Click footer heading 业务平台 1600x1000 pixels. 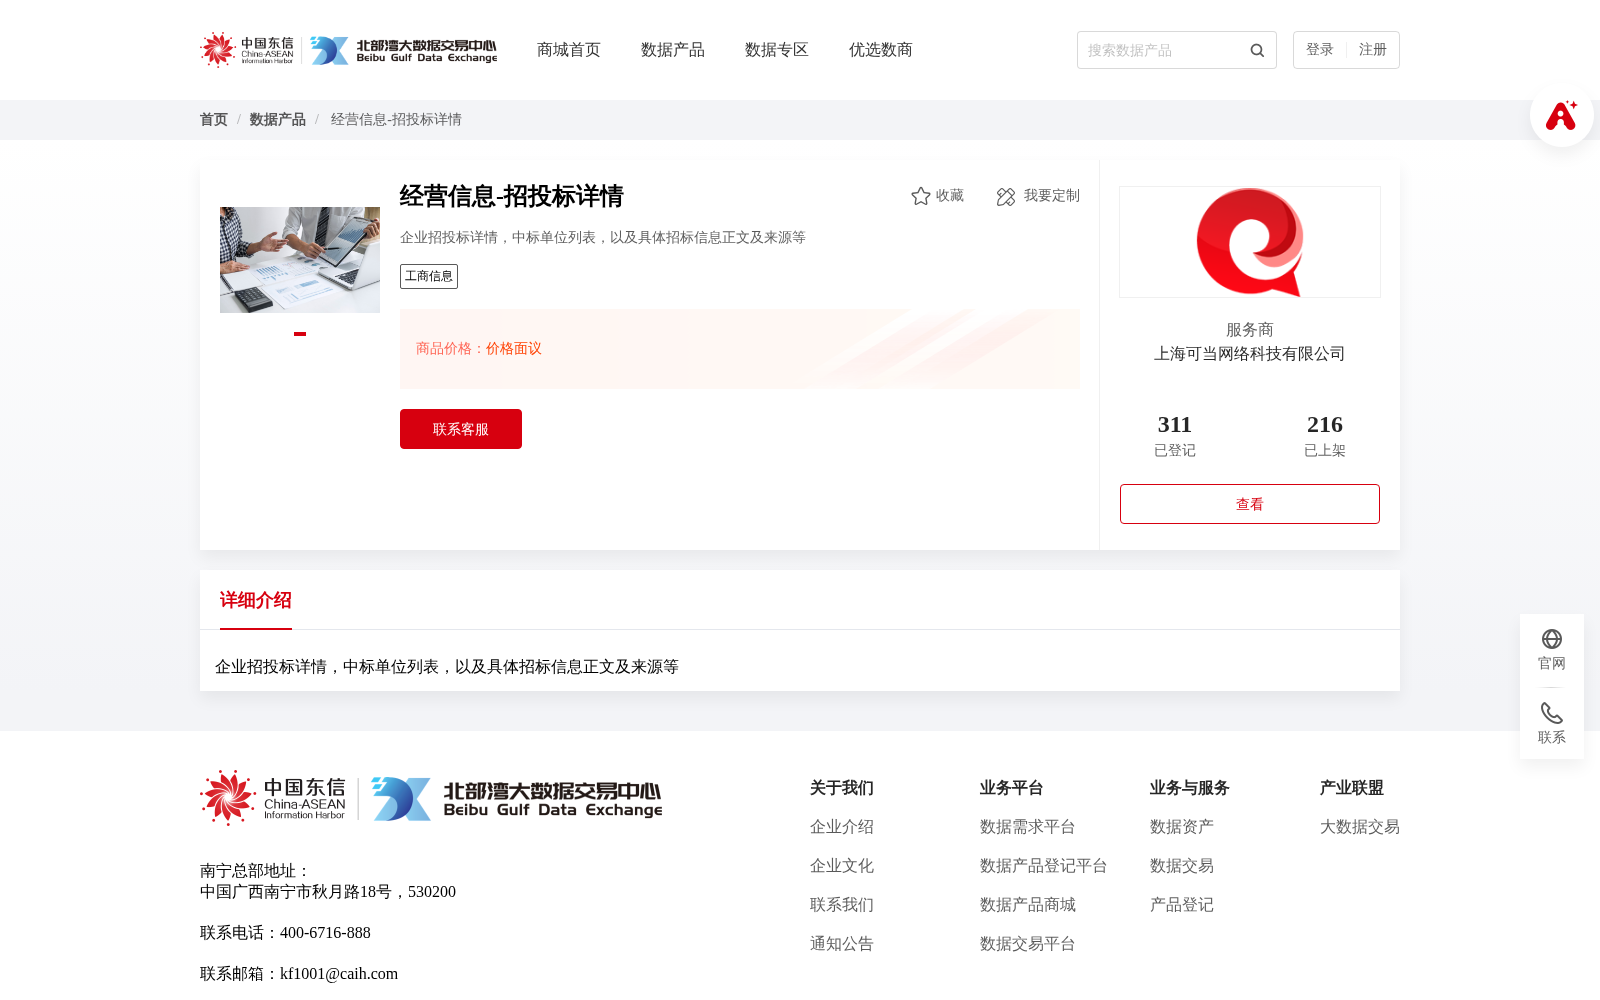pos(1012,788)
